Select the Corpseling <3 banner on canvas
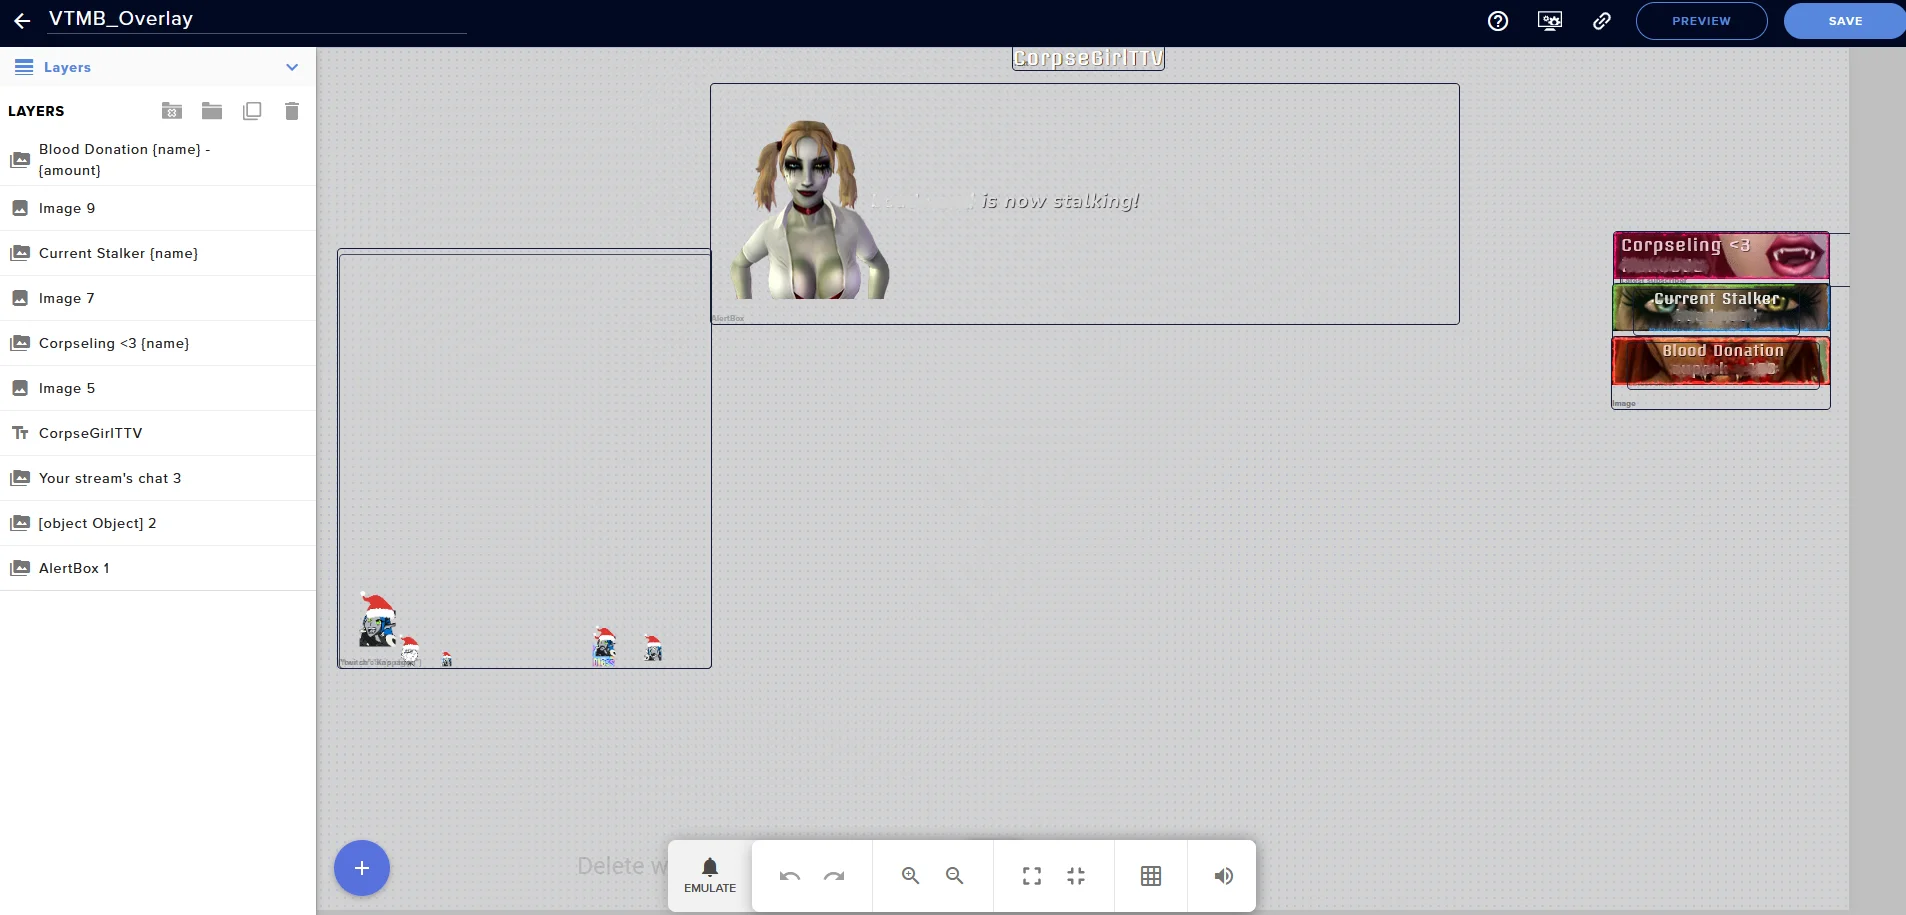Viewport: 1906px width, 915px height. (x=1721, y=256)
